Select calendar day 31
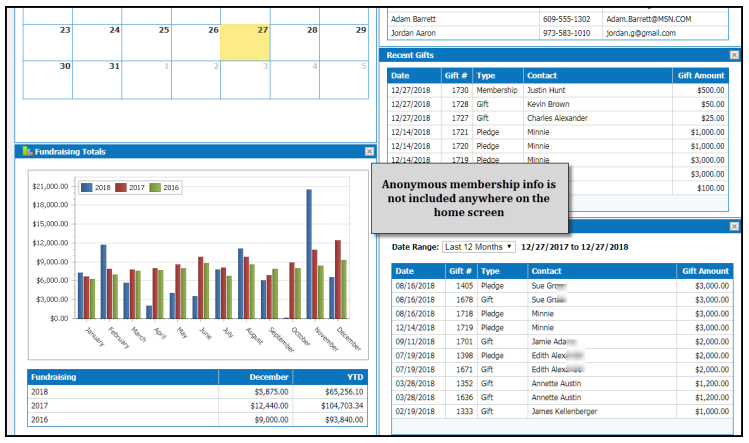Image resolution: width=749 pixels, height=443 pixels. [x=97, y=80]
